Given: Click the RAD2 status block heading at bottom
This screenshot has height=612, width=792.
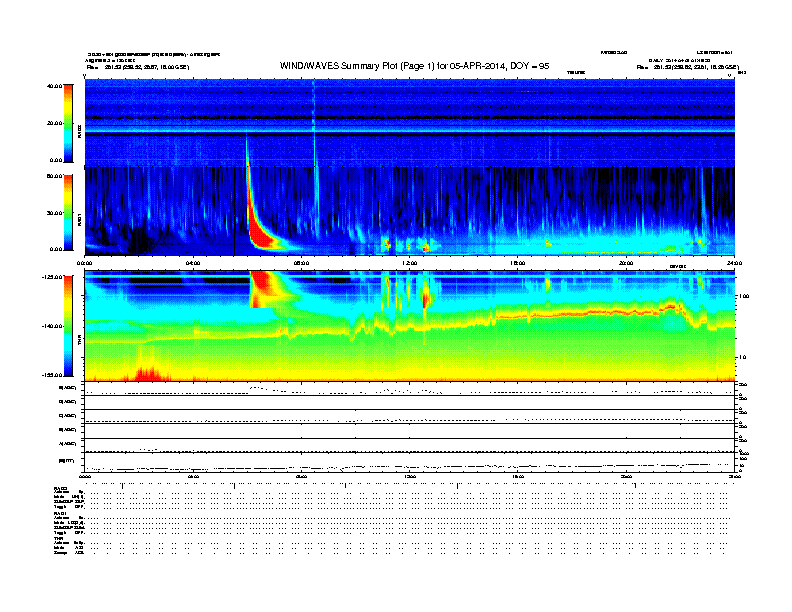Looking at the screenshot, I should (61, 489).
